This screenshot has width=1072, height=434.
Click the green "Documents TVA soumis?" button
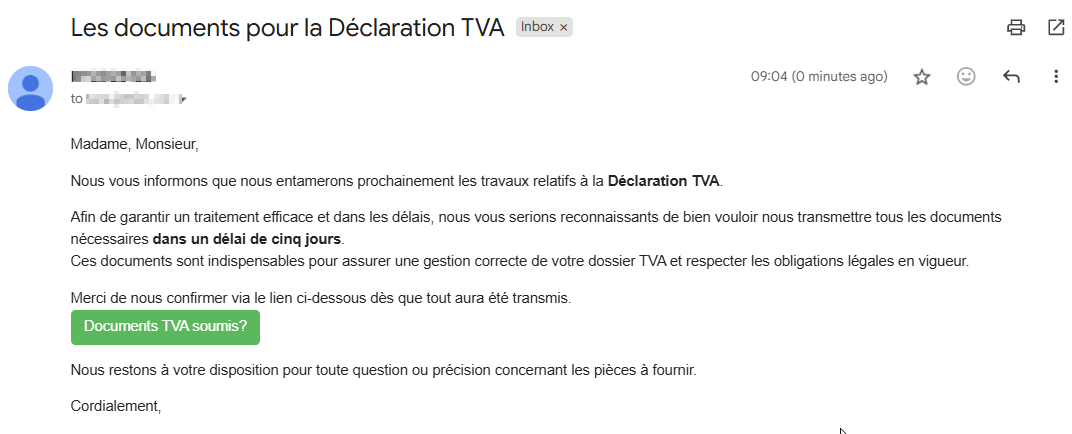(x=165, y=327)
